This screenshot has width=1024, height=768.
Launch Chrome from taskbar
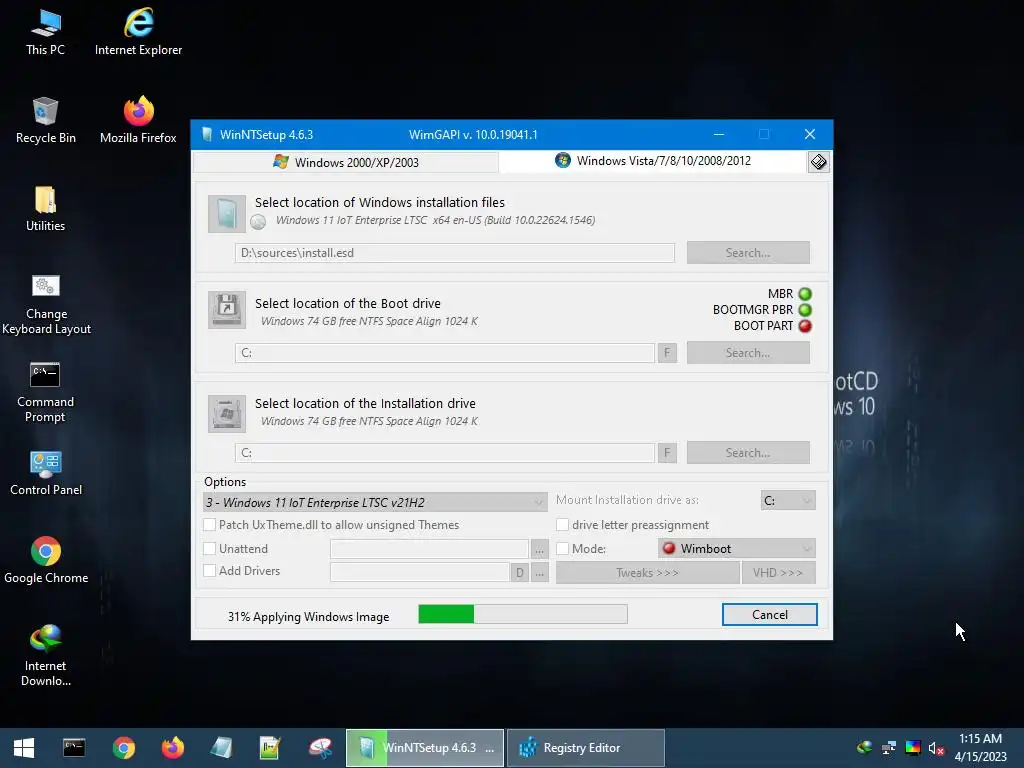point(123,748)
